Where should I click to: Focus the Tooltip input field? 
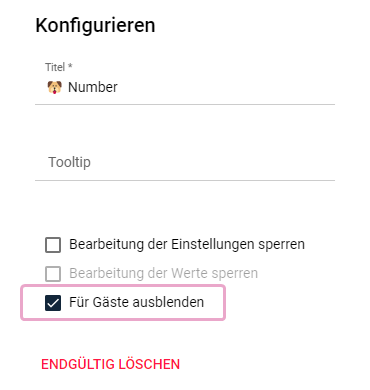[x=185, y=162]
